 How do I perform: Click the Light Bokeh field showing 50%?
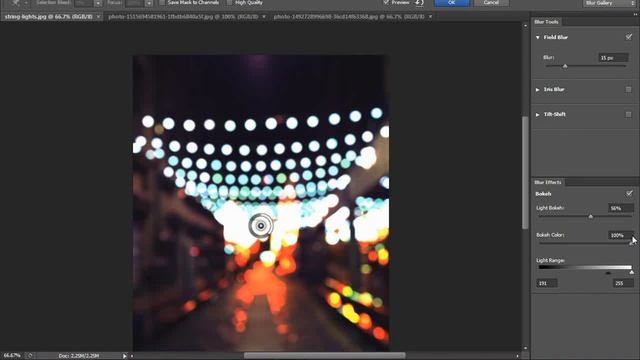pos(620,208)
